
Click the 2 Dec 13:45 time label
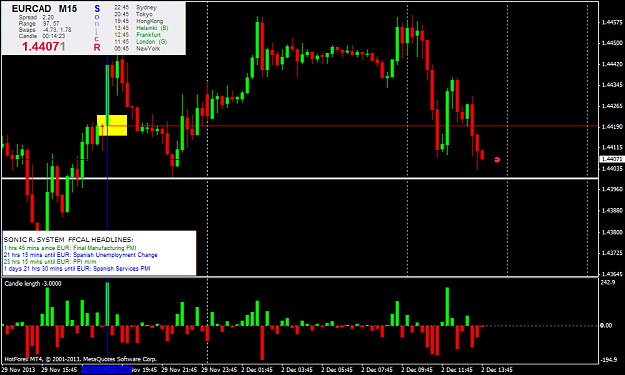click(x=497, y=370)
